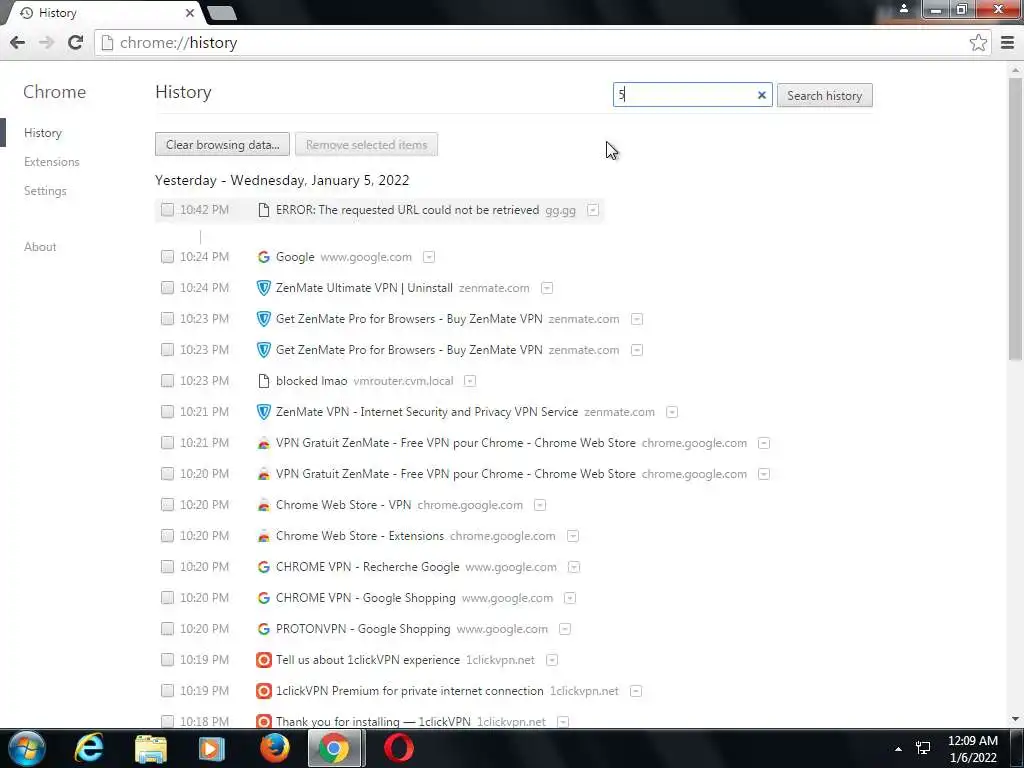Open the dropdown for CHROME VPN - Google Shopping

coord(570,598)
